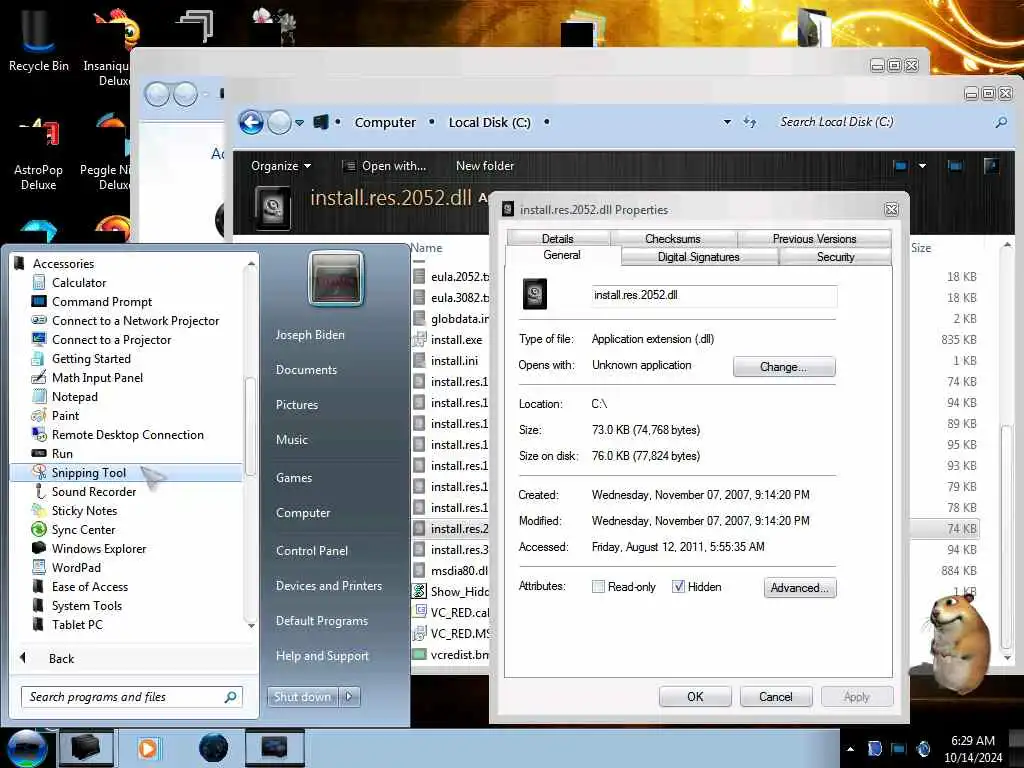Open Connect to a Projector entry
Image resolution: width=1024 pixels, height=768 pixels.
coord(111,340)
